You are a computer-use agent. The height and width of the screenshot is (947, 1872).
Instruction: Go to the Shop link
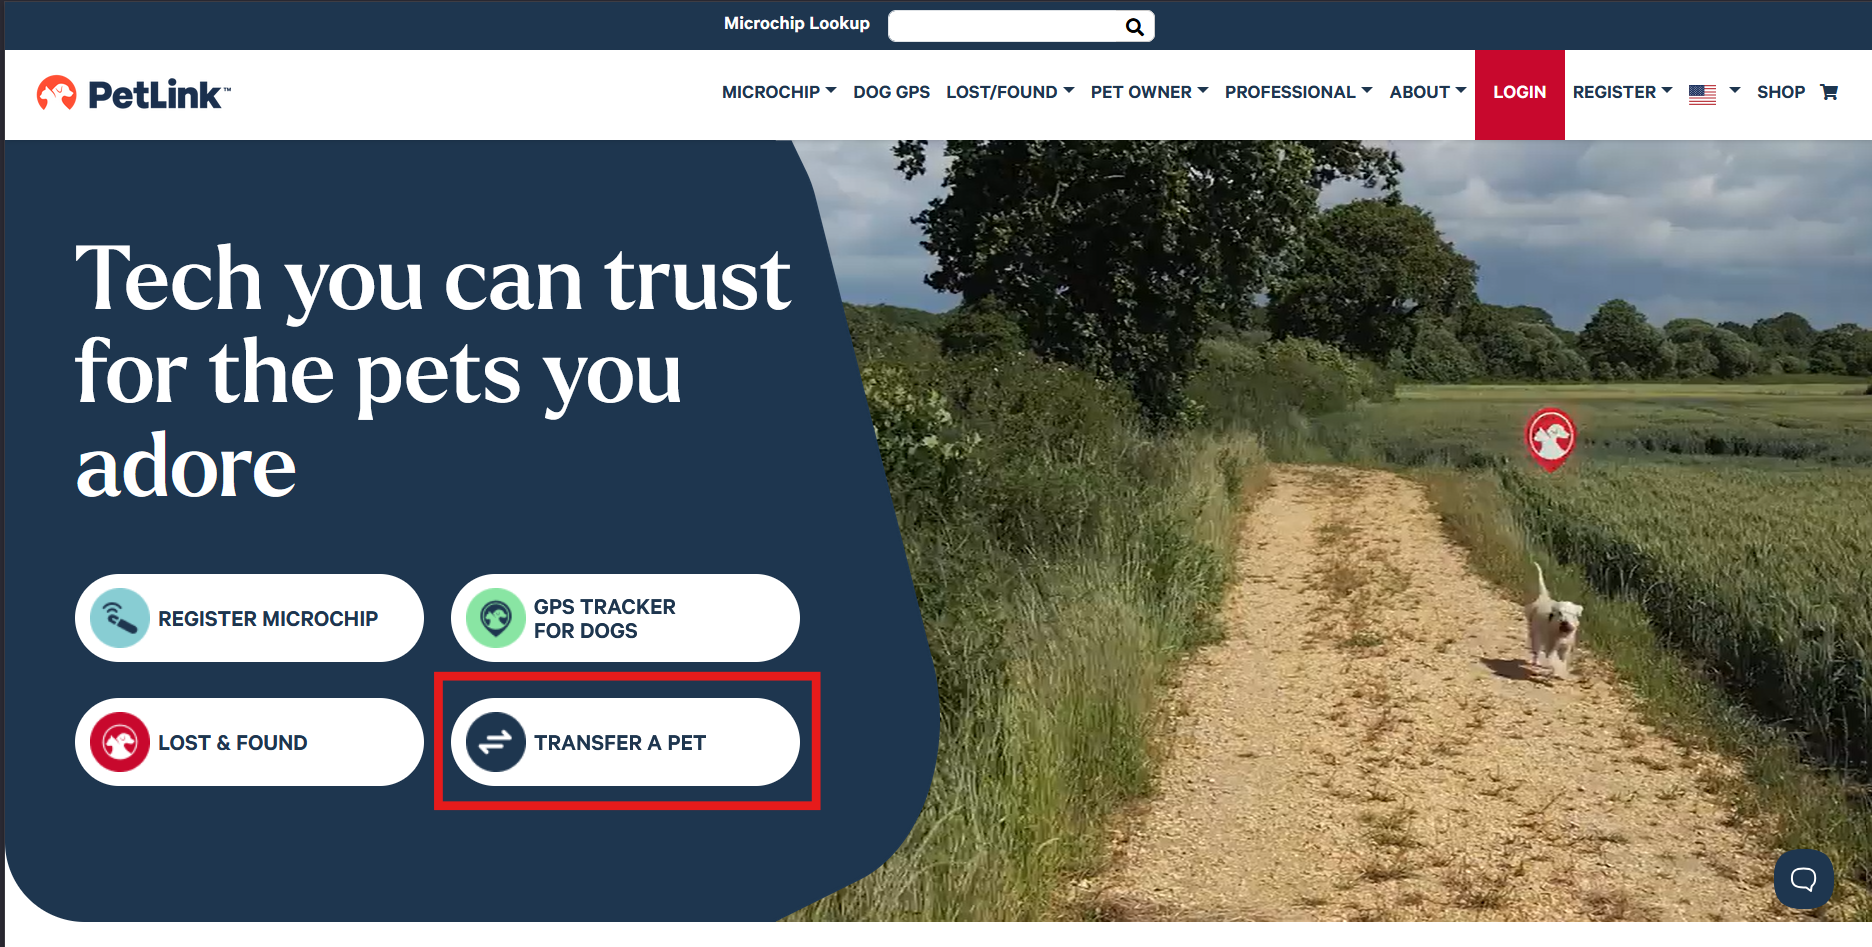(1780, 92)
